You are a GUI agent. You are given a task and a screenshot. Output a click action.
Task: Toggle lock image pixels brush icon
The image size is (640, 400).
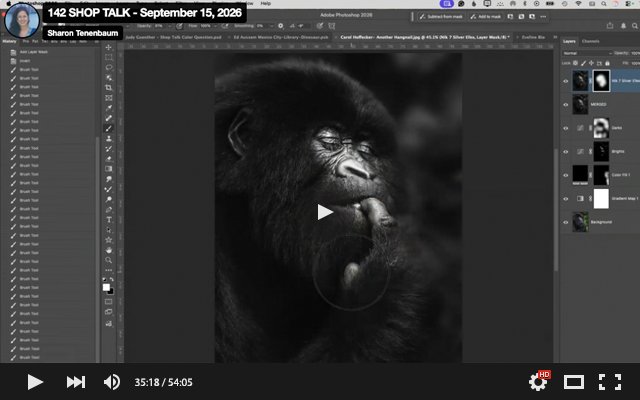583,63
